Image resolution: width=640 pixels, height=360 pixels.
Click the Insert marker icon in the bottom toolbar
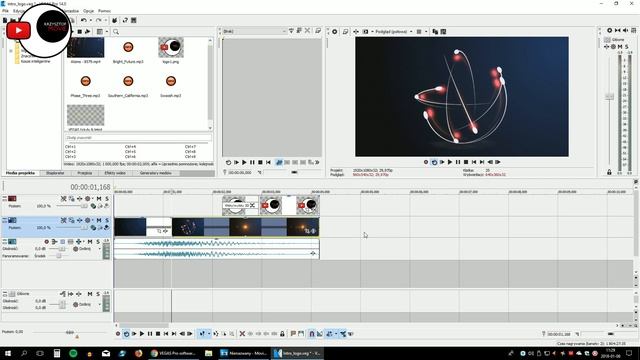293,334
